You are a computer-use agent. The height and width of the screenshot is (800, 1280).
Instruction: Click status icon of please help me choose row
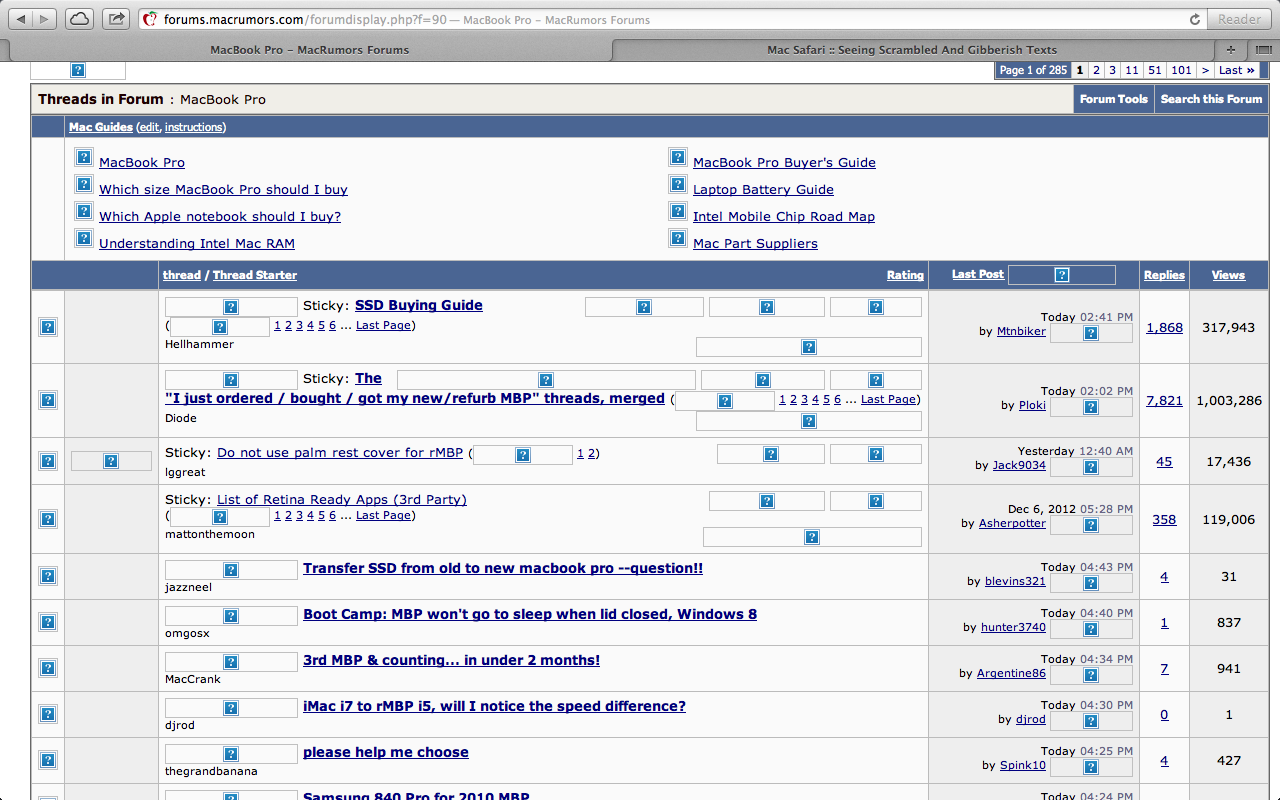(48, 761)
